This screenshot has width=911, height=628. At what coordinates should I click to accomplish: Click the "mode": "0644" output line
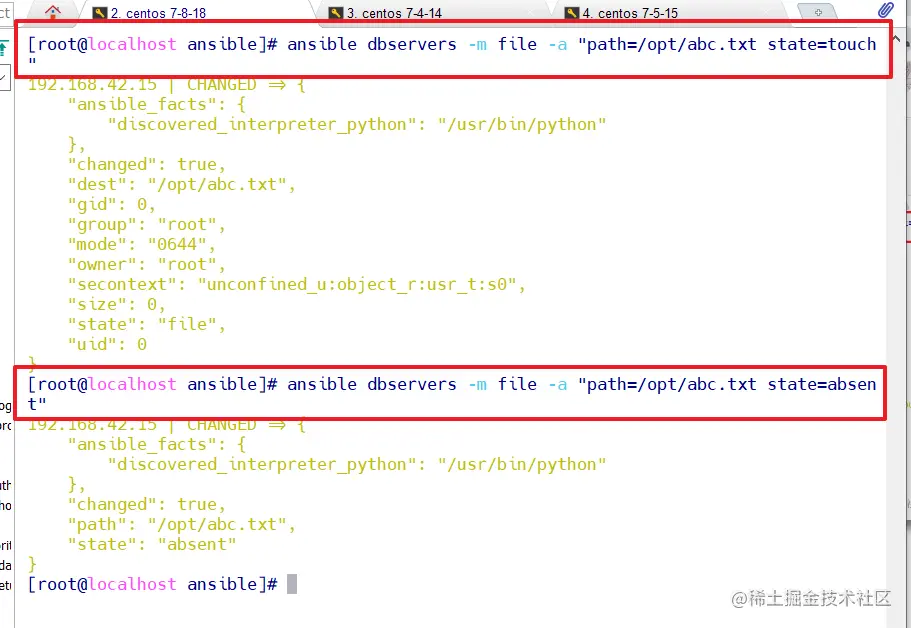tap(141, 245)
